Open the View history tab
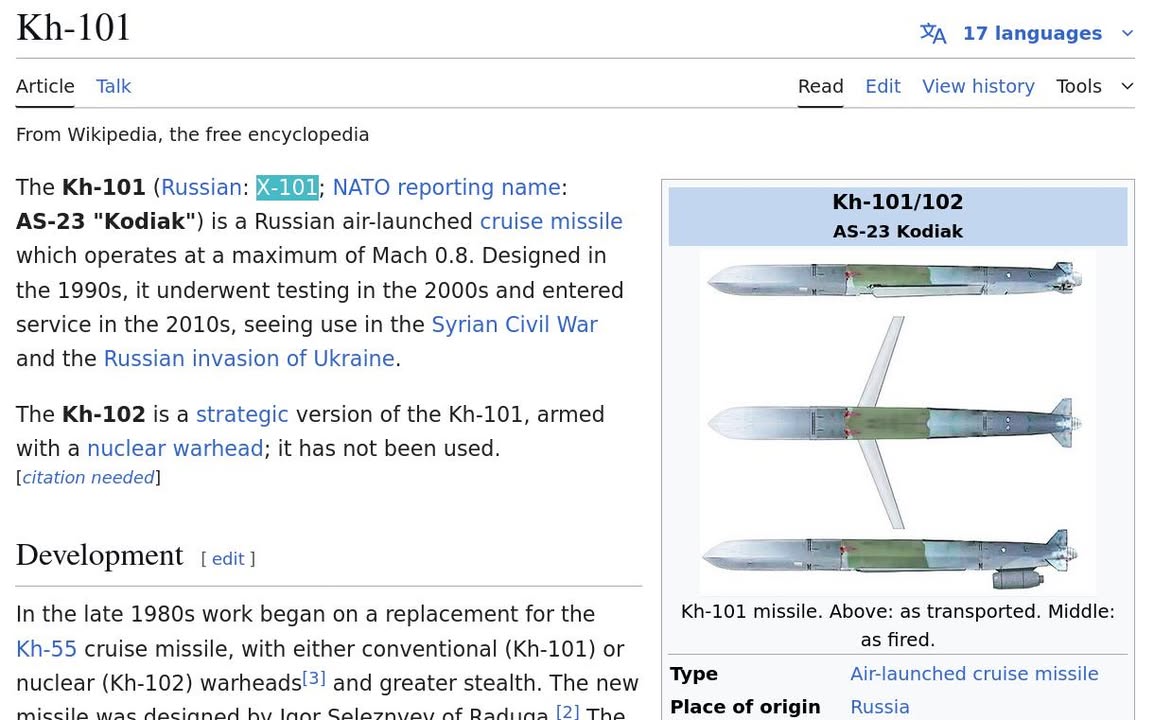 (977, 87)
